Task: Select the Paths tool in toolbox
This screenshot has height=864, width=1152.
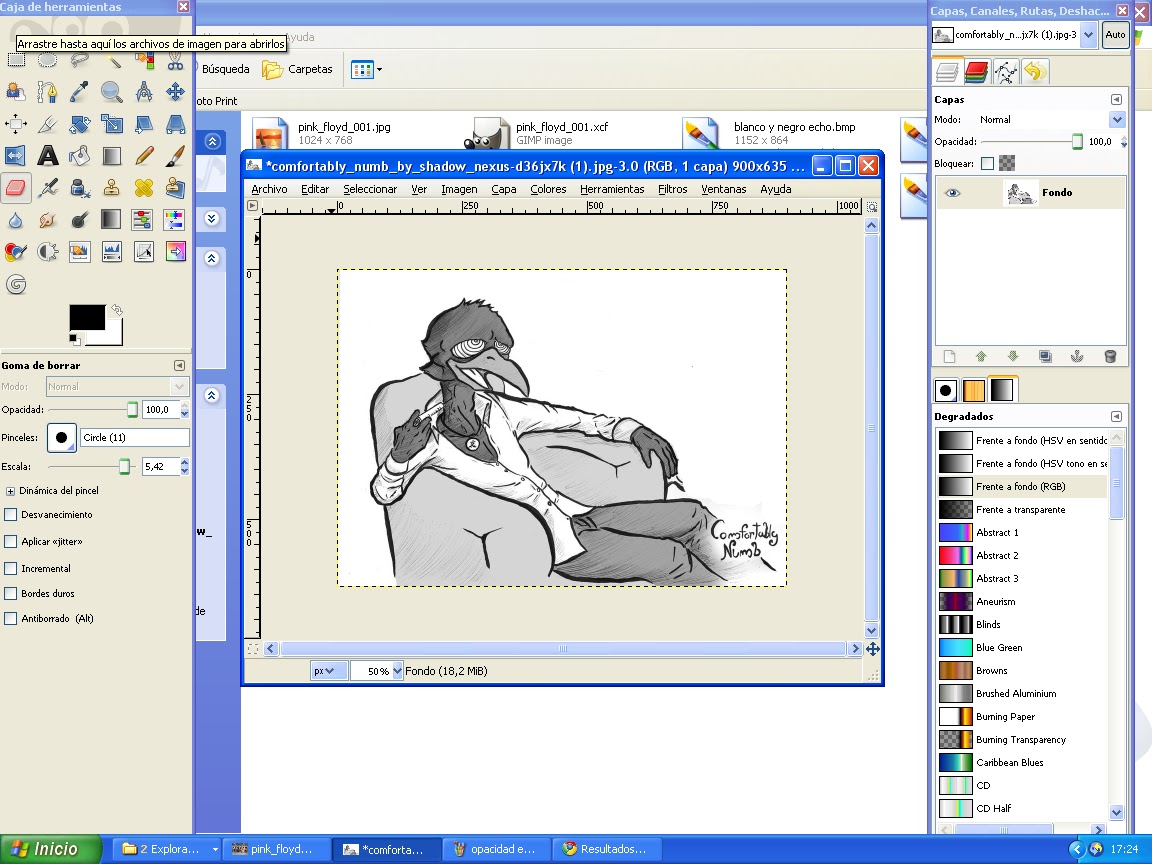Action: (x=48, y=92)
